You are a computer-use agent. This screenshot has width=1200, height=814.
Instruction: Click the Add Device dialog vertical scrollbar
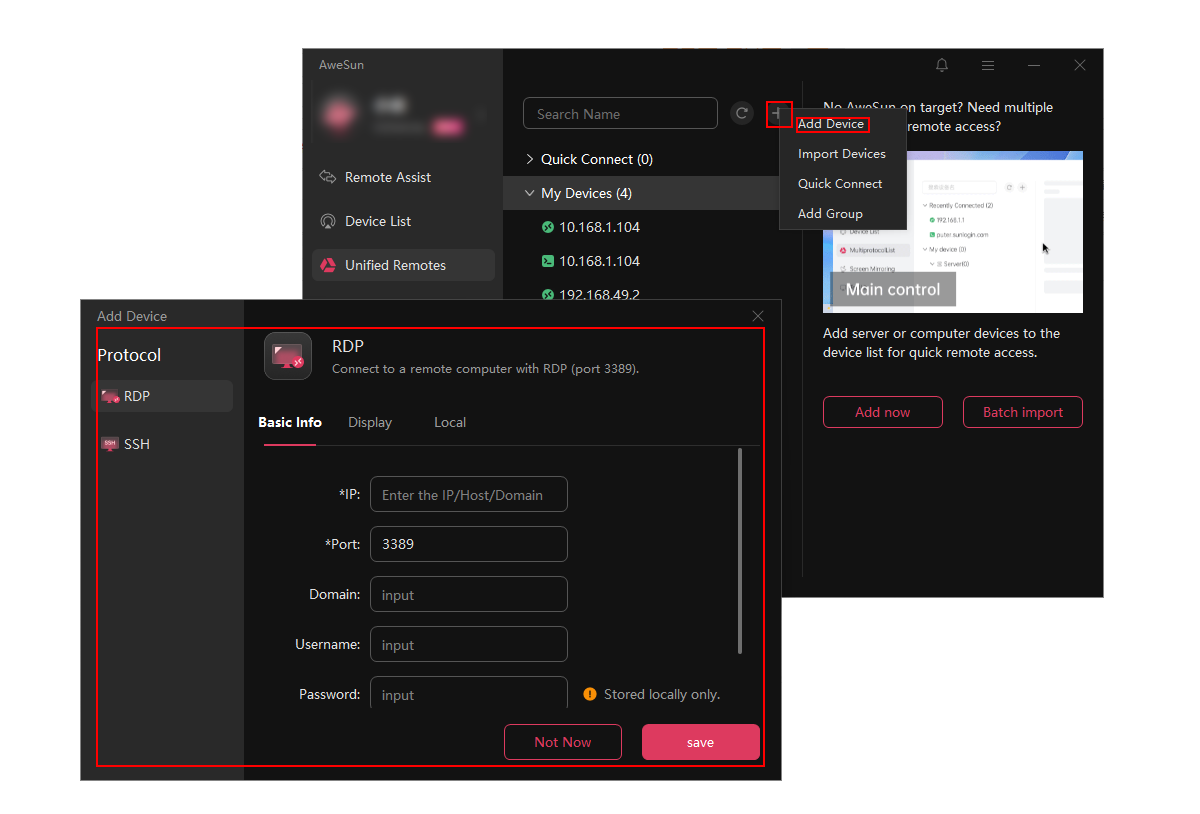[740, 551]
